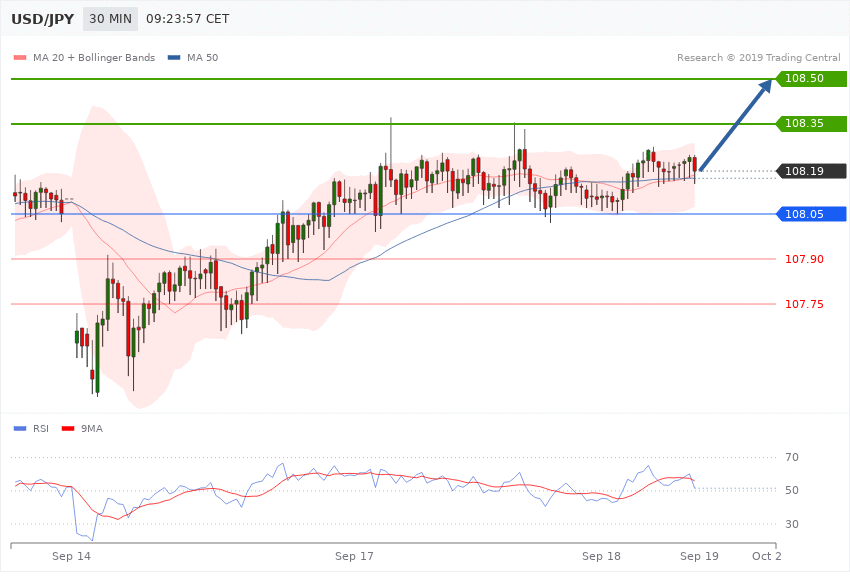Click the RSI 70 level label
The height and width of the screenshot is (576, 850).
click(792, 457)
